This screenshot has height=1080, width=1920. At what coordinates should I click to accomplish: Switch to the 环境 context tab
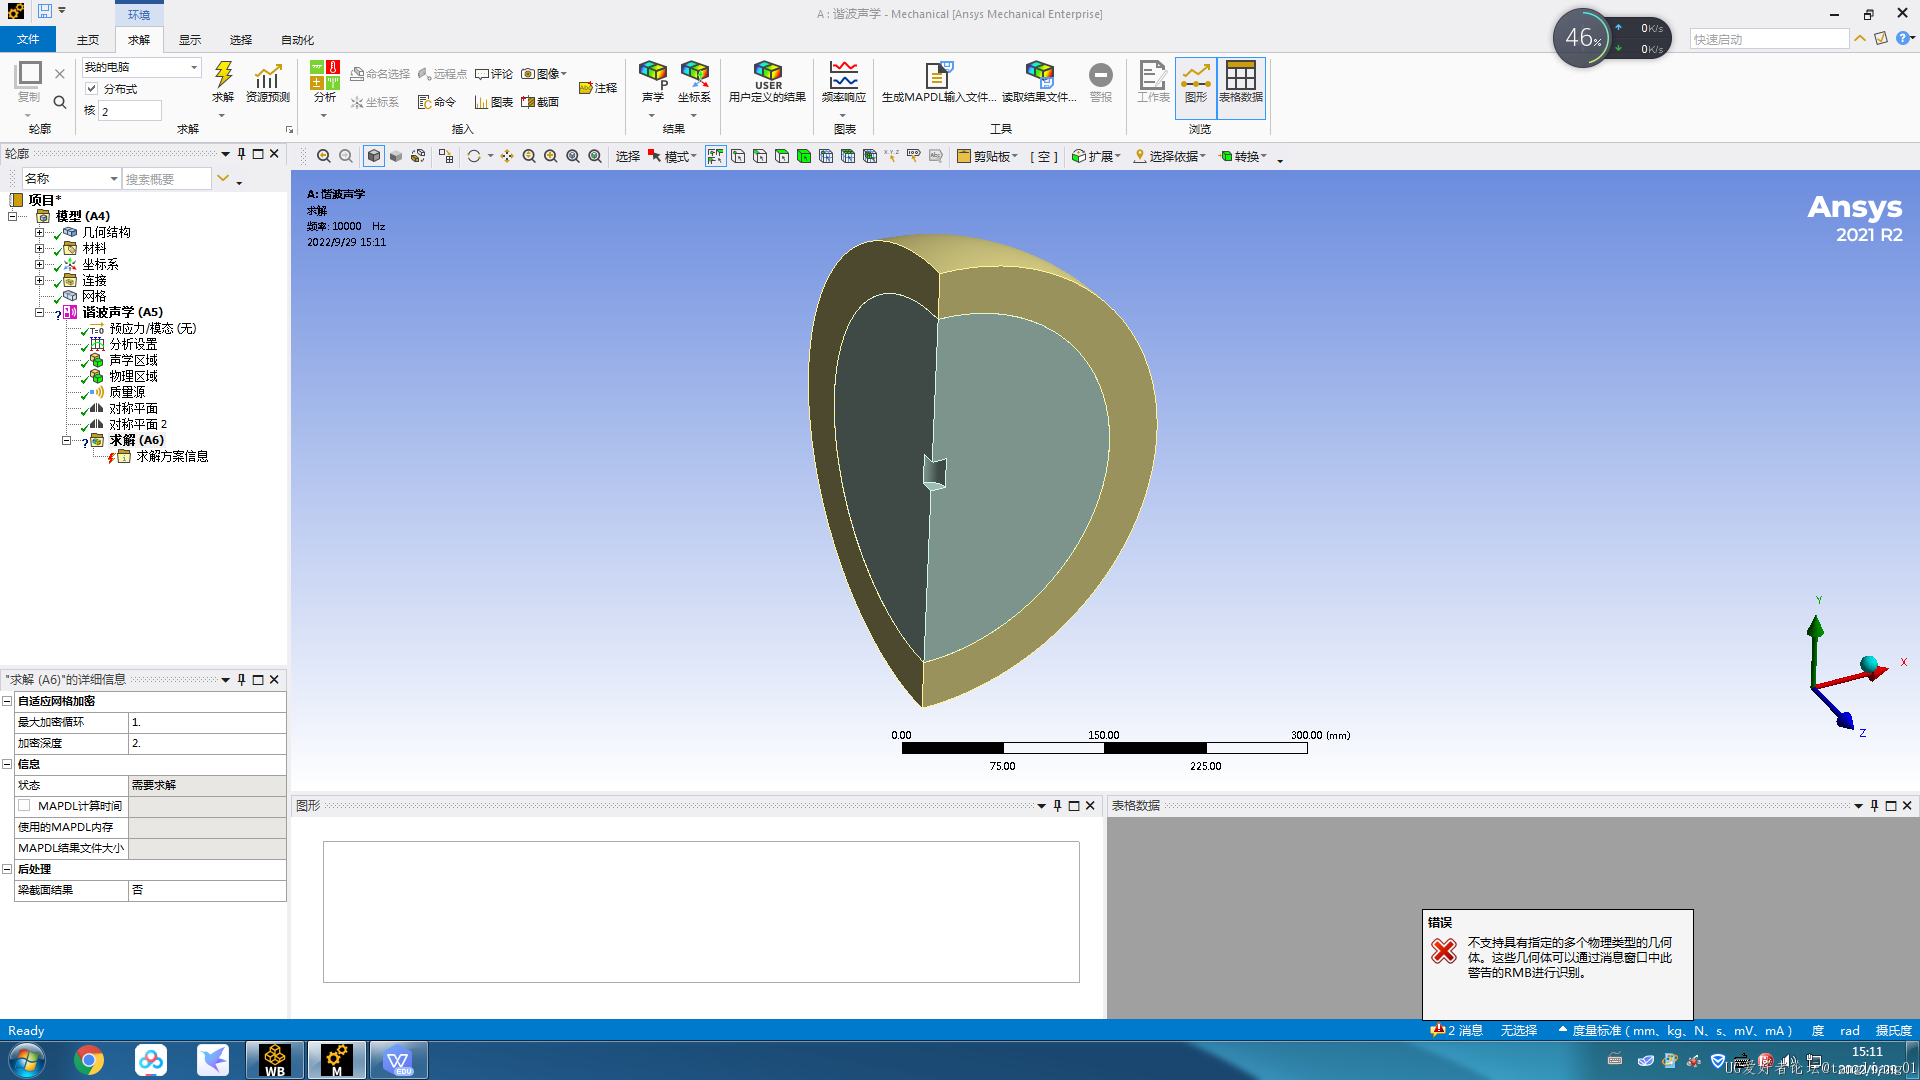(139, 14)
